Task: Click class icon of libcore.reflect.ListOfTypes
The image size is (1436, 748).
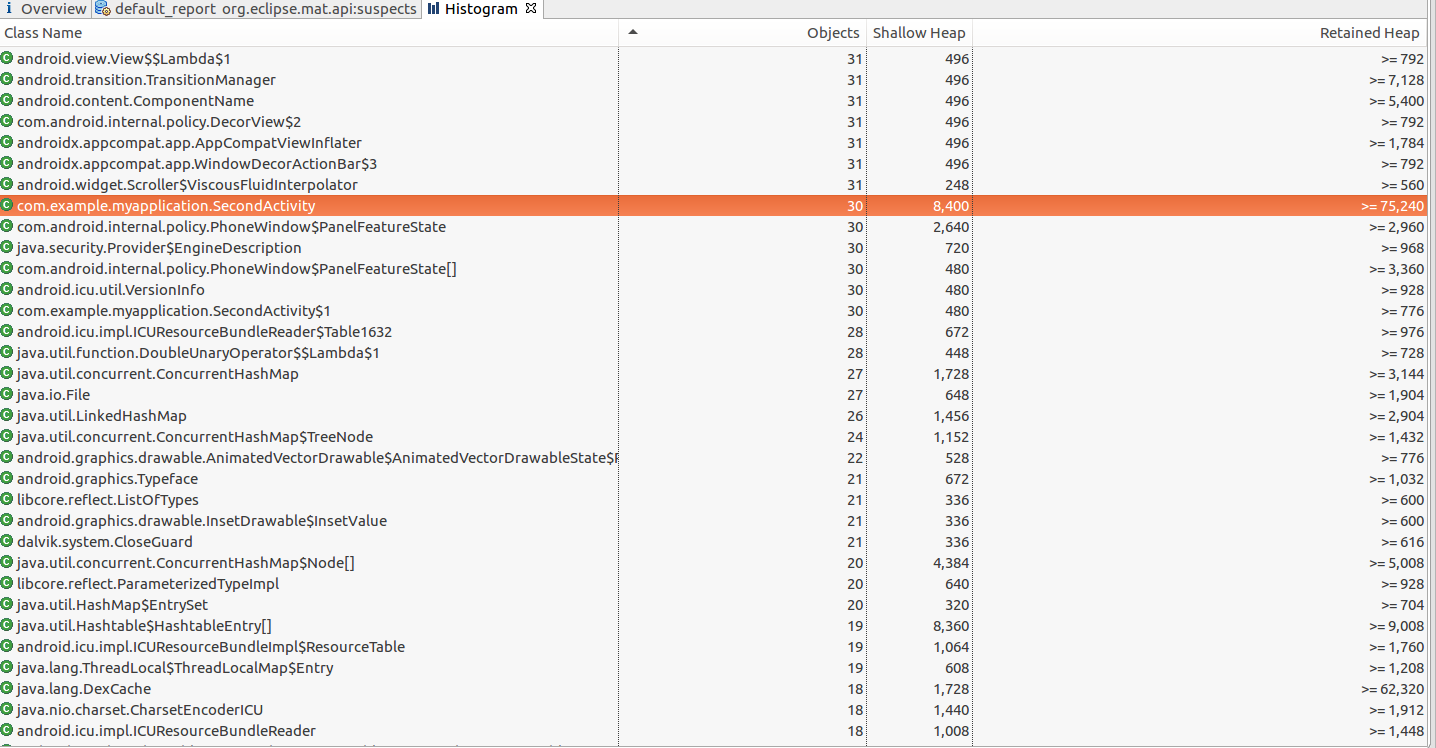Action: click(x=7, y=500)
